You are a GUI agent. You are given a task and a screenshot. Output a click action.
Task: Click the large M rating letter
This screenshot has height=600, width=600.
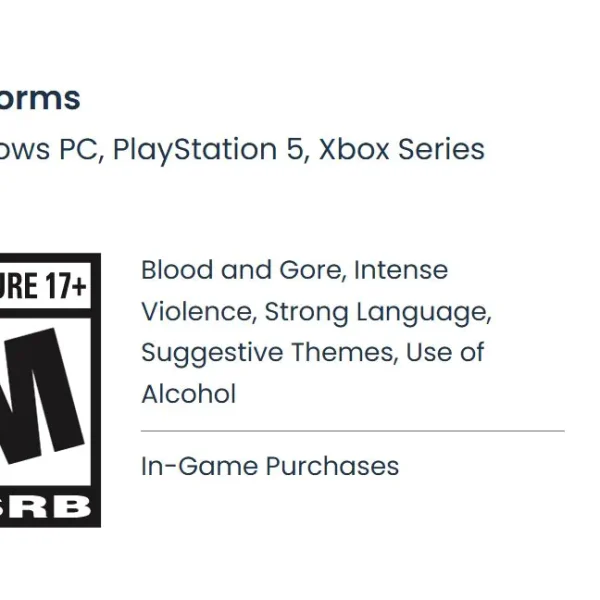coord(42,396)
